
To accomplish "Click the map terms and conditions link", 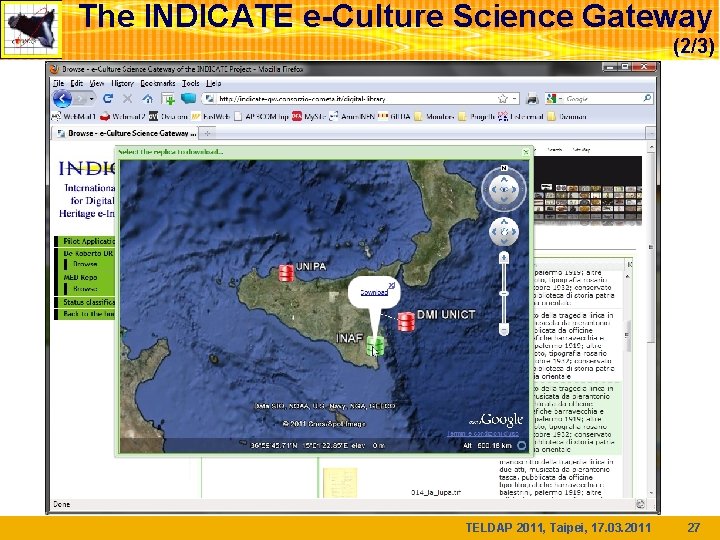I will tap(483, 433).
